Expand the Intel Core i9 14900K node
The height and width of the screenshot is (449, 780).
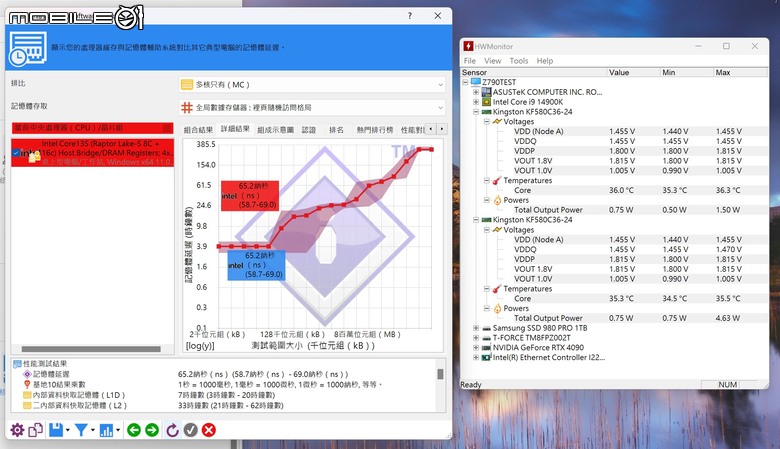click(476, 102)
